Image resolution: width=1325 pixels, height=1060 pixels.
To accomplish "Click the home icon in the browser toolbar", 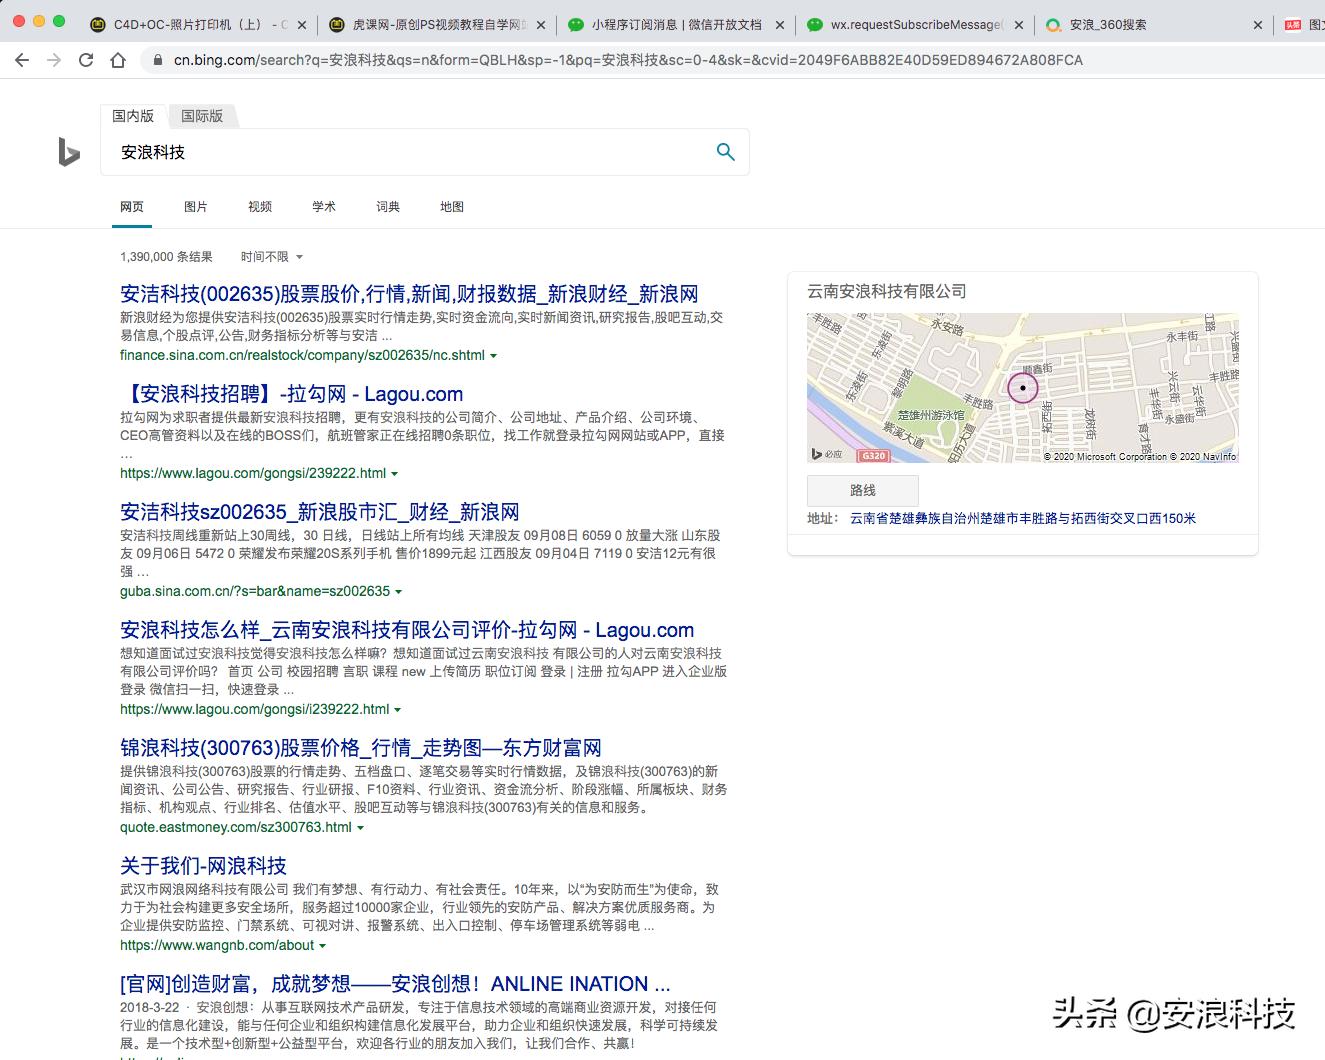I will pos(118,60).
